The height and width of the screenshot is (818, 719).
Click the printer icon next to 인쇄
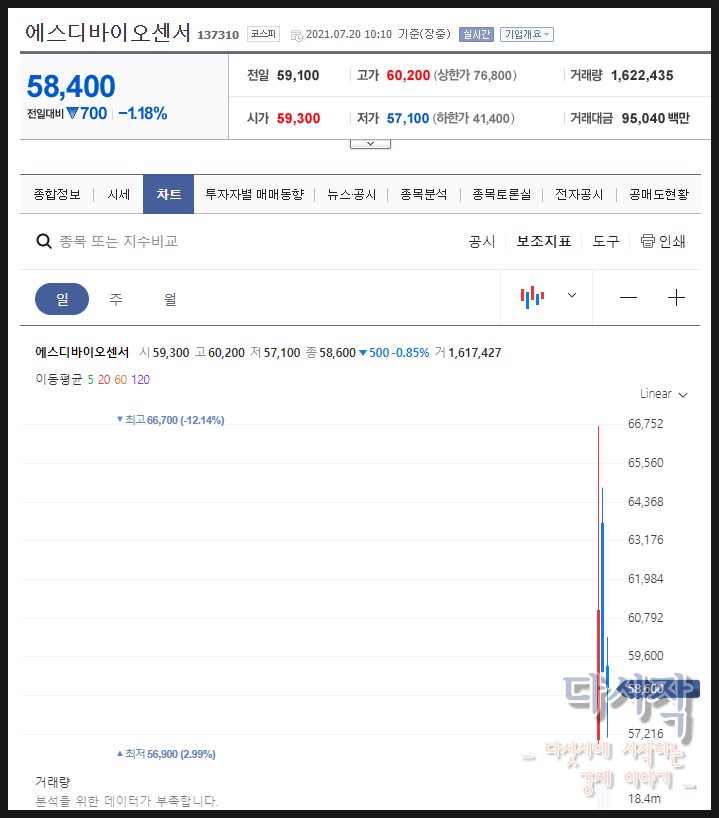coord(648,241)
